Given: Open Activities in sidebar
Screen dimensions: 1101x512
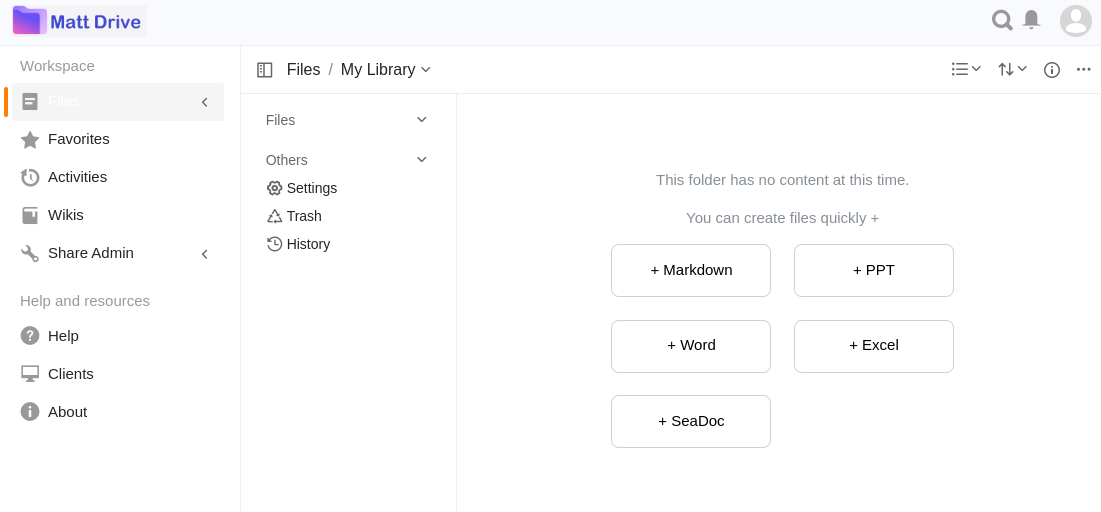Looking at the screenshot, I should (x=77, y=177).
